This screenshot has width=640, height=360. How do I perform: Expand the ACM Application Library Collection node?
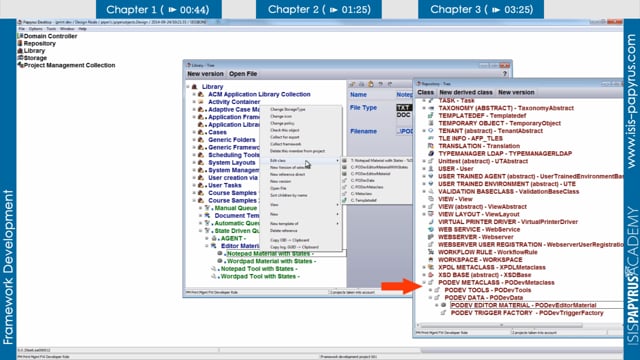pyautogui.click(x=194, y=94)
